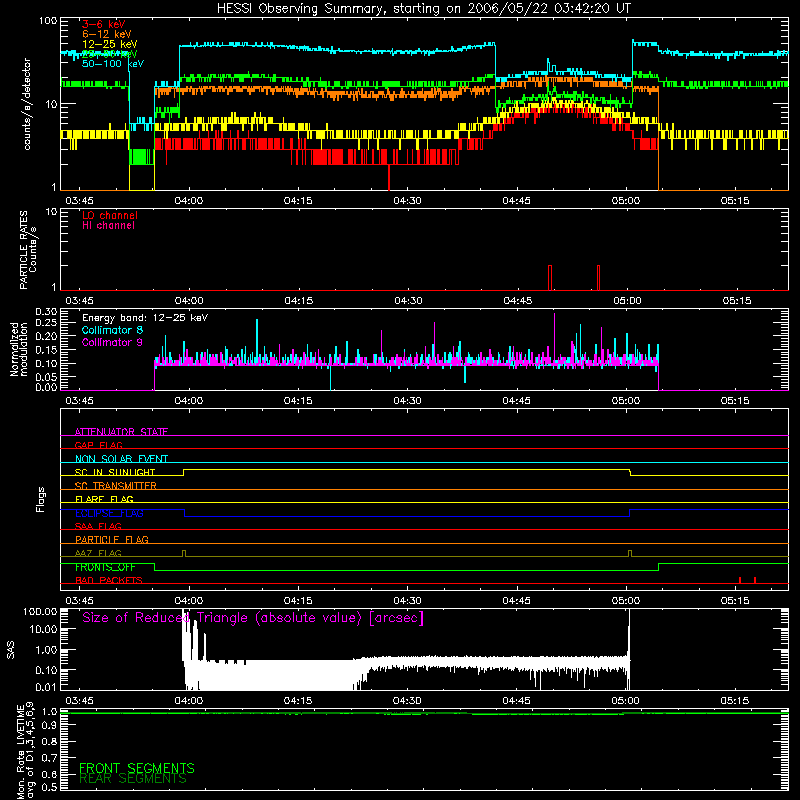
Task: Click the 0.30 y-axis value of the modulation panel
Action: [x=46, y=311]
